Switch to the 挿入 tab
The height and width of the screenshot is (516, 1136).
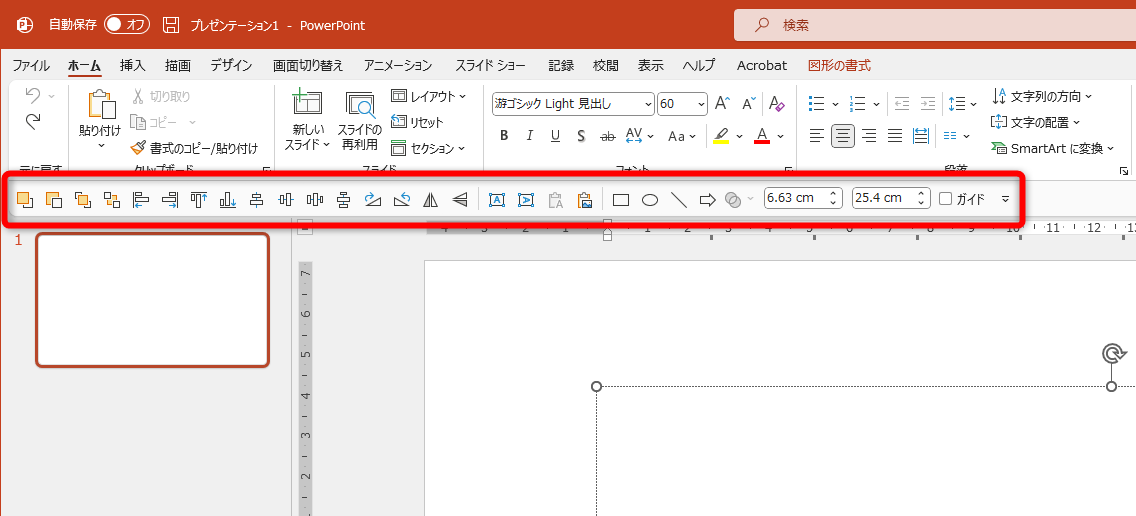point(133,66)
